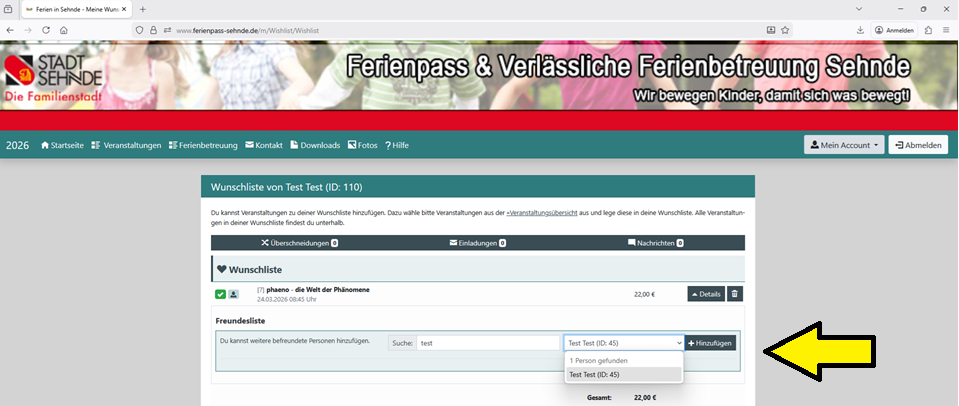
Task: Collapse the phaeno event Details
Action: pos(704,294)
